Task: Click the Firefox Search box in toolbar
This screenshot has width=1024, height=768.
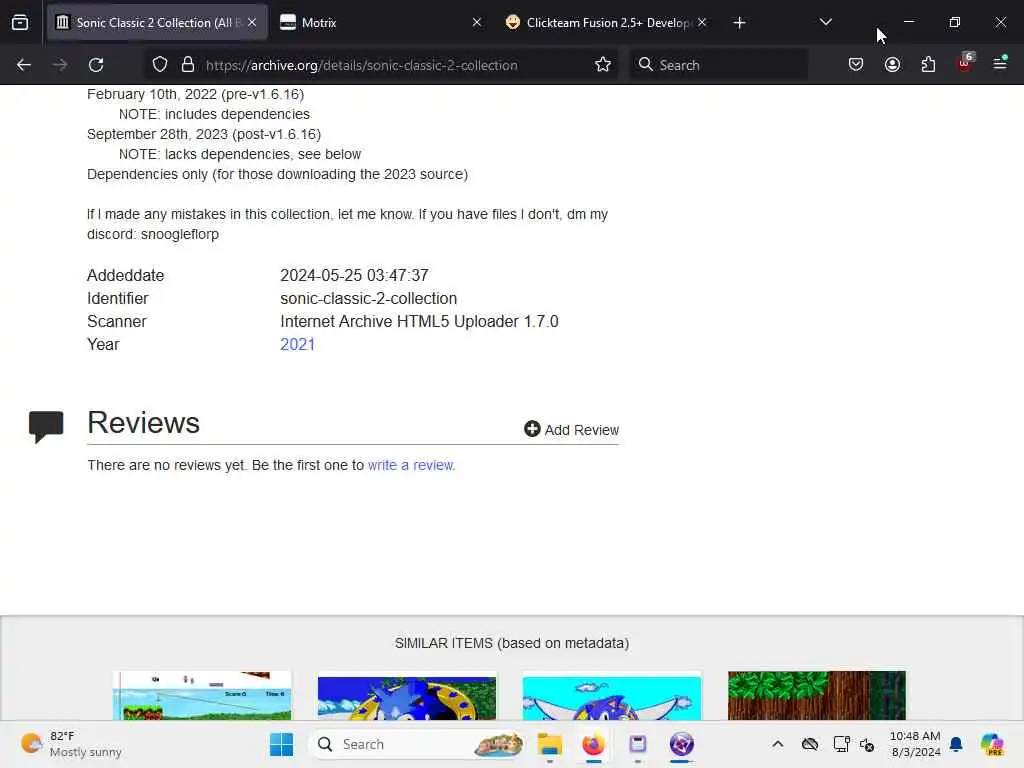Action: point(718,65)
